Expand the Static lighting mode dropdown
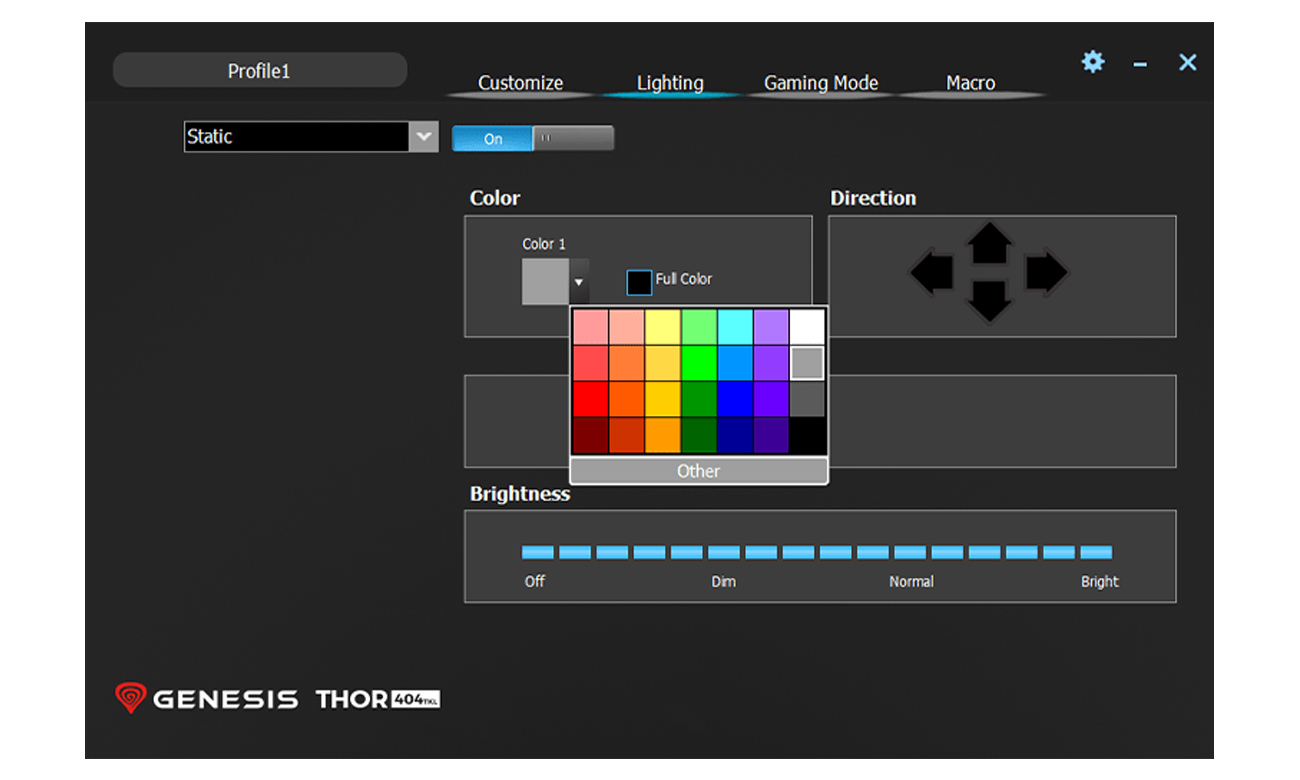Image resolution: width=1300 pixels, height=780 pixels. tap(424, 137)
